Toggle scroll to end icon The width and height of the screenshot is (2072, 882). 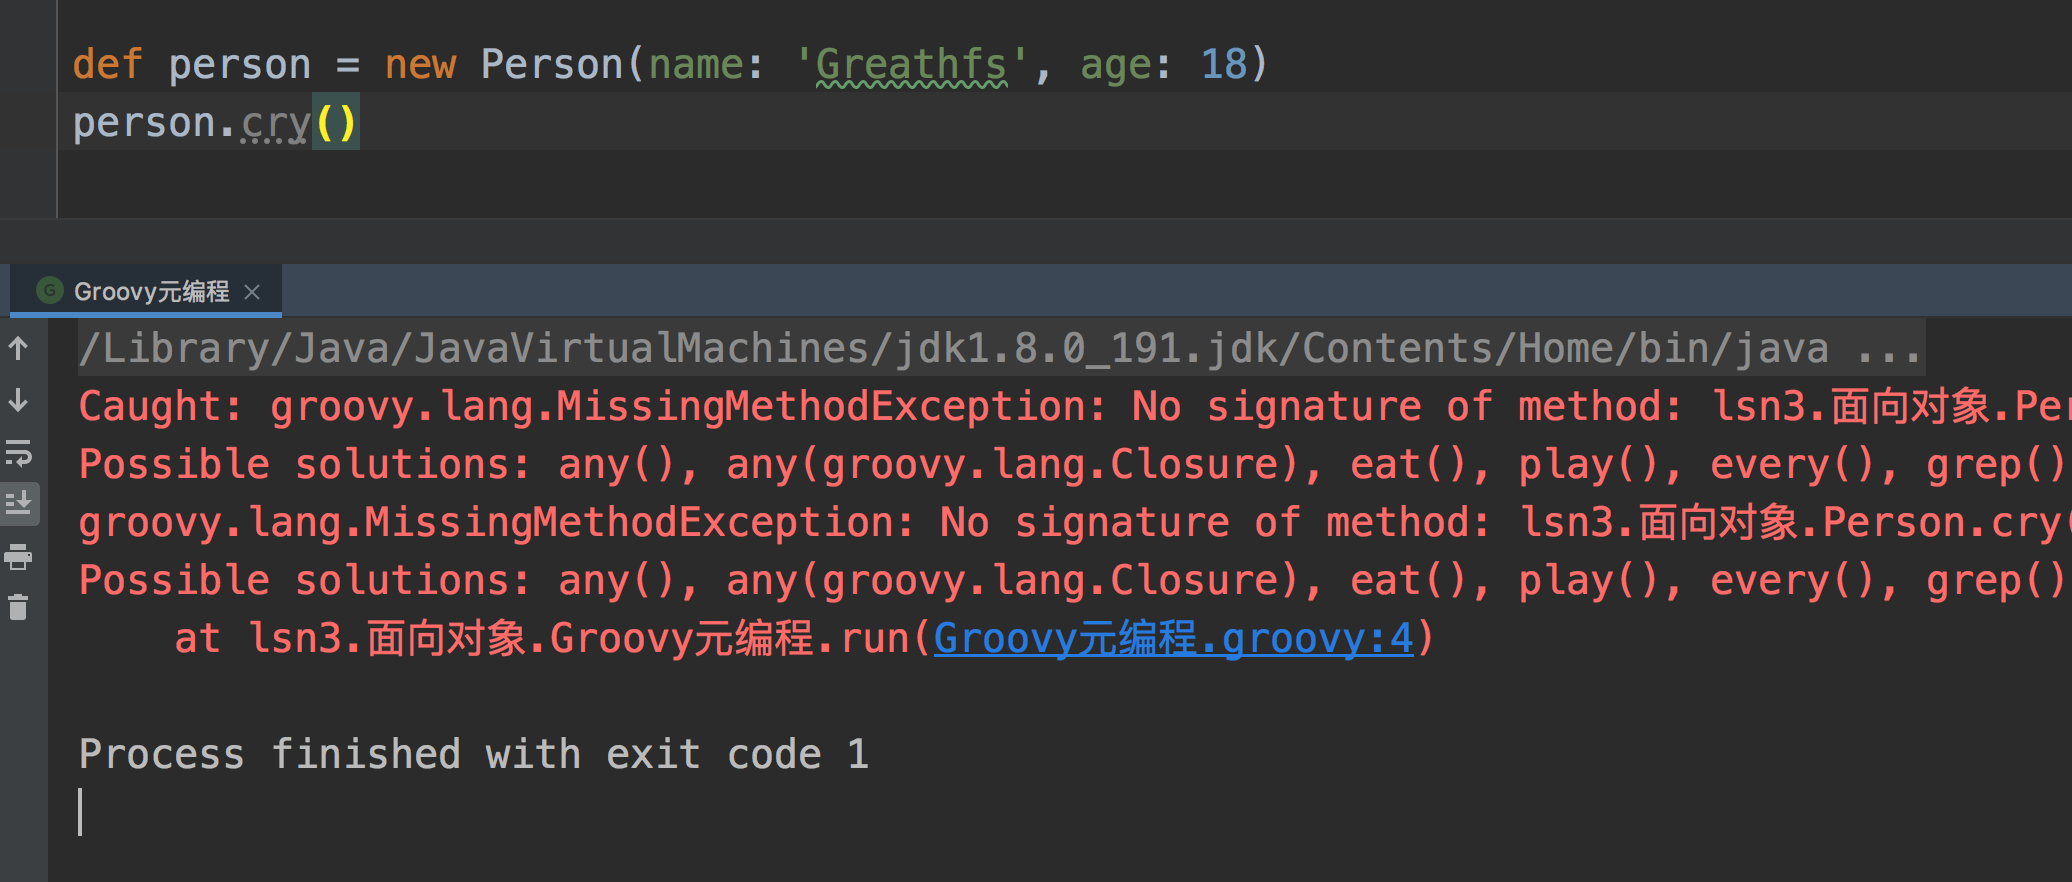[19, 503]
